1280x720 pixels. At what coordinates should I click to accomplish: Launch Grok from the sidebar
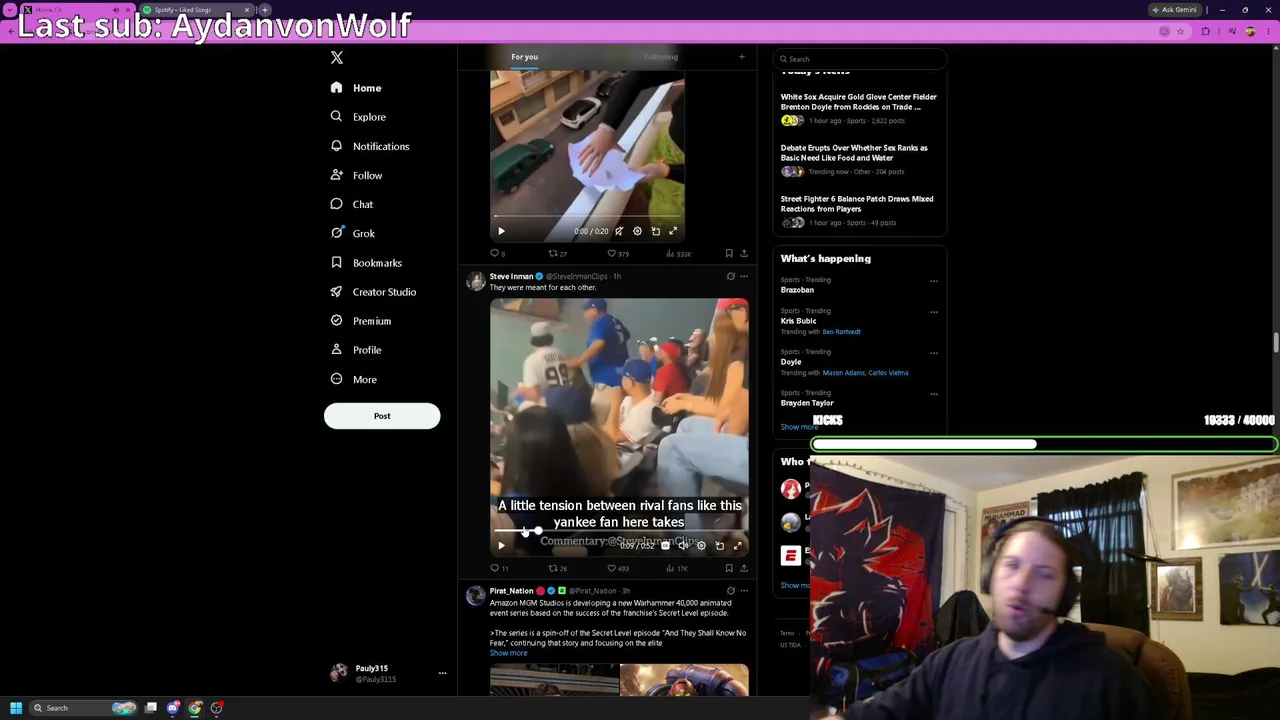(x=352, y=233)
